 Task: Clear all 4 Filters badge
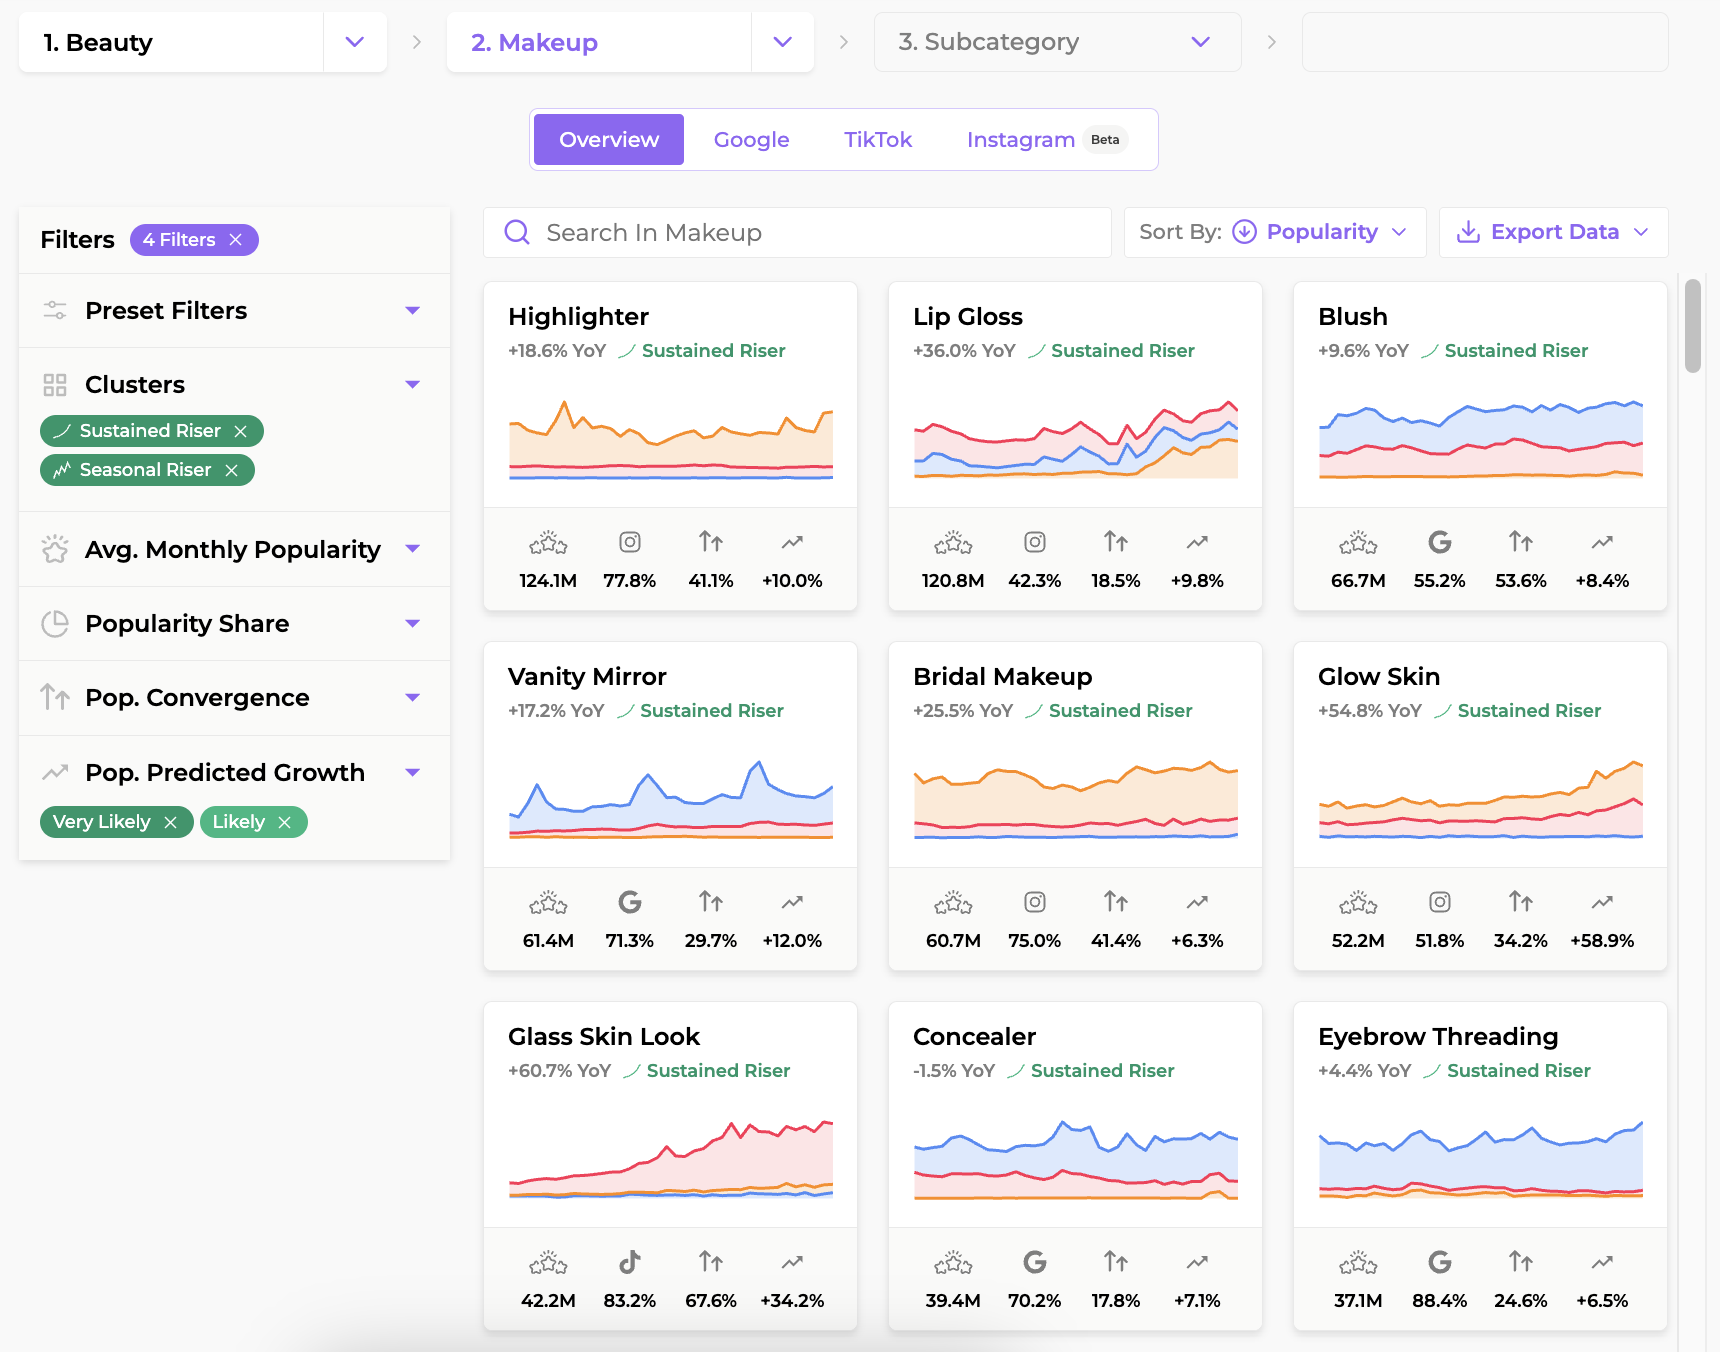pos(235,240)
